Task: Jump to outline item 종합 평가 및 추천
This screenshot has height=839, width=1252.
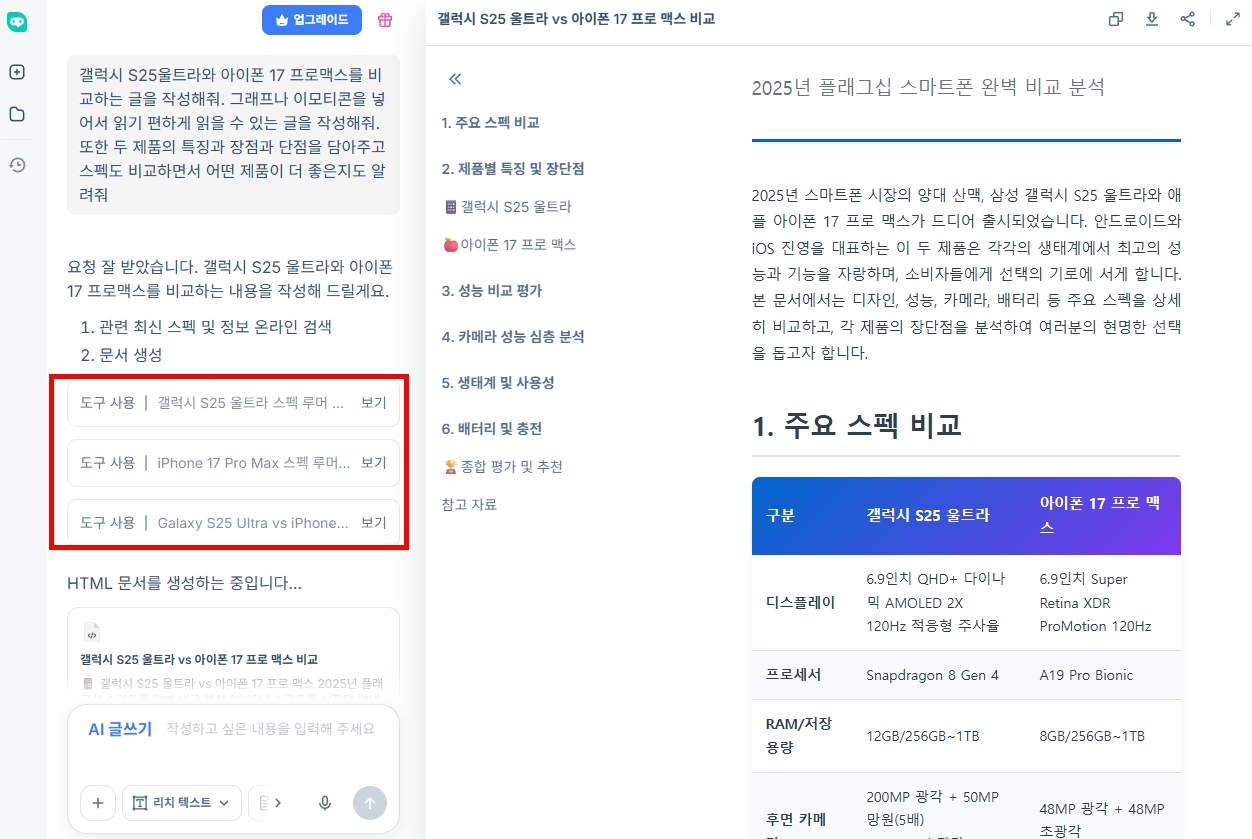Action: coord(503,467)
